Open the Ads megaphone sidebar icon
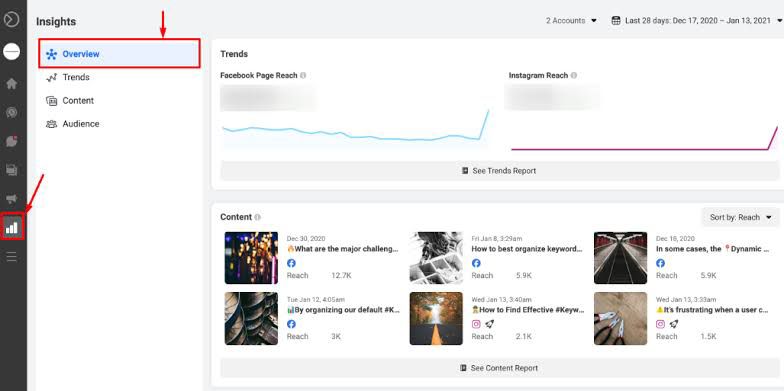Screen dimensions: 784x391 tap(12, 199)
